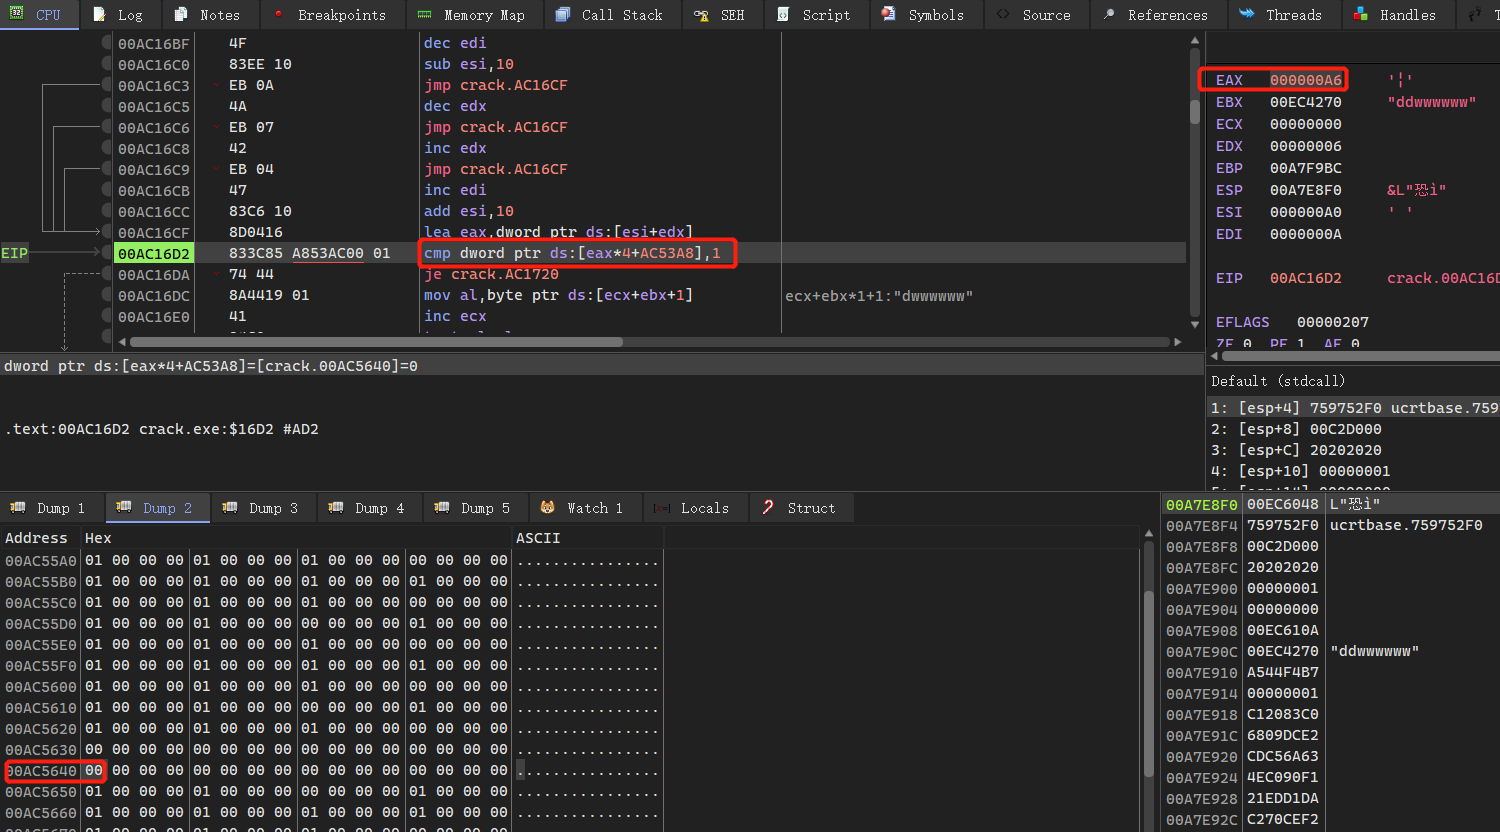Image resolution: width=1500 pixels, height=832 pixels.
Task: Select the EIP register value 00AC16D2
Action: [x=1306, y=278]
